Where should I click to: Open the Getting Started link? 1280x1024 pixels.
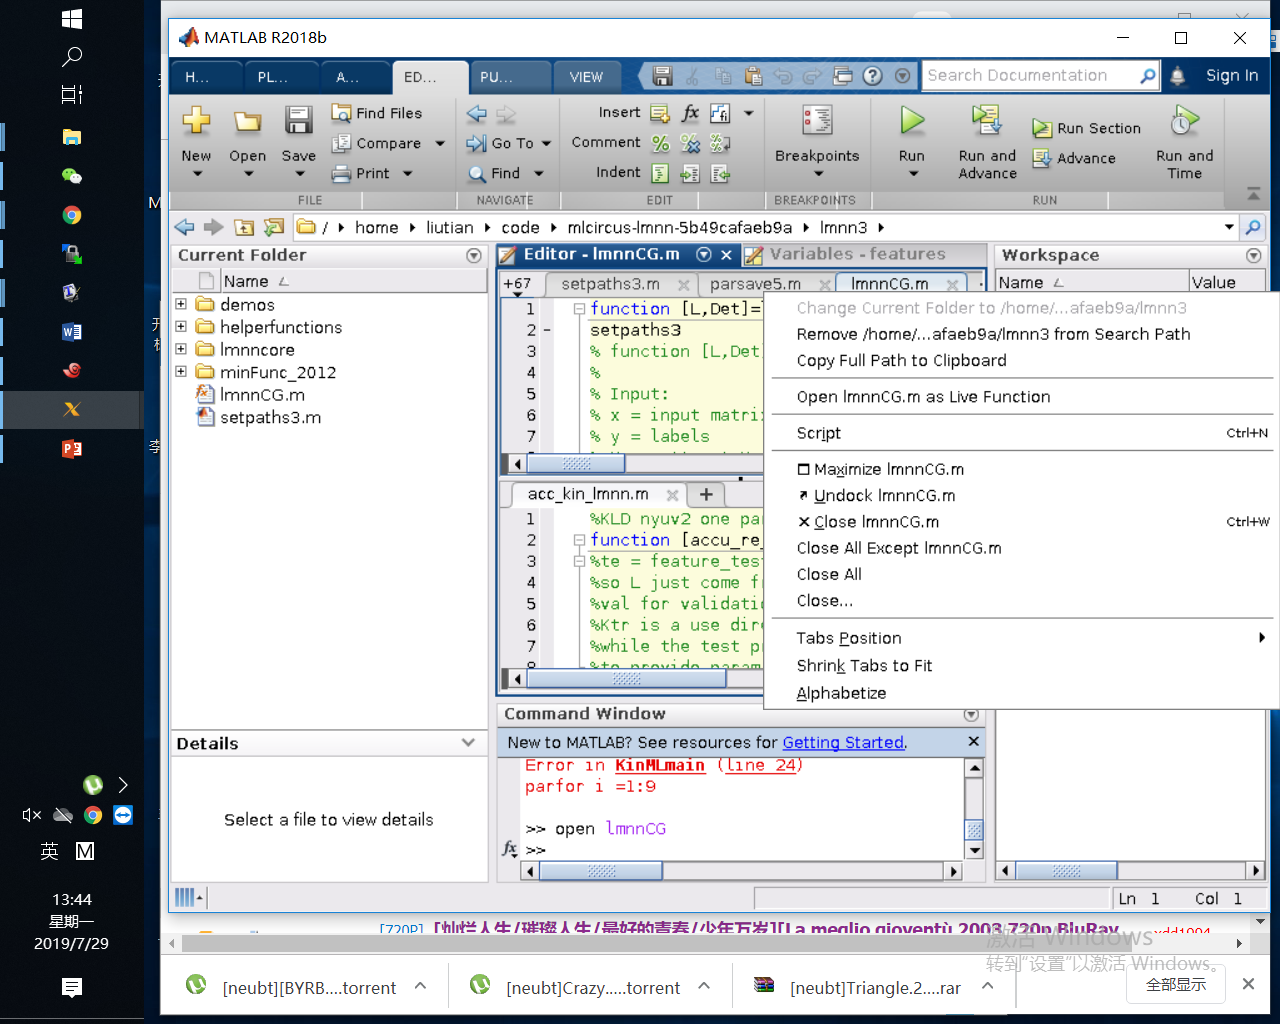click(x=844, y=742)
